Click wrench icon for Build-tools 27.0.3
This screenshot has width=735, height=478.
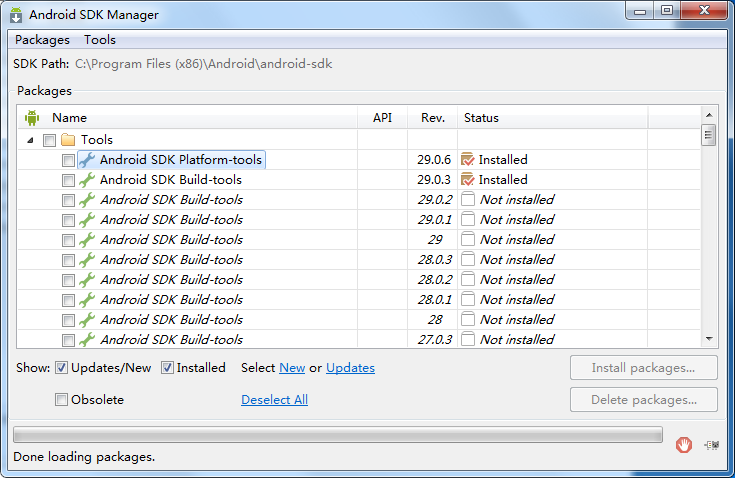click(x=87, y=340)
